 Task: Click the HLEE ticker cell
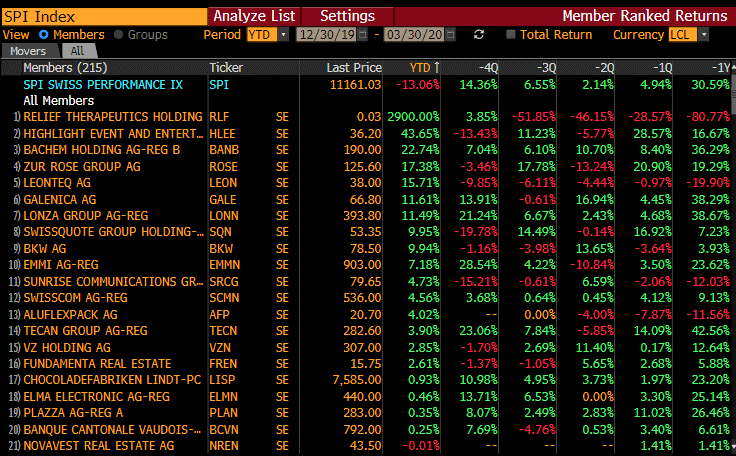(222, 134)
